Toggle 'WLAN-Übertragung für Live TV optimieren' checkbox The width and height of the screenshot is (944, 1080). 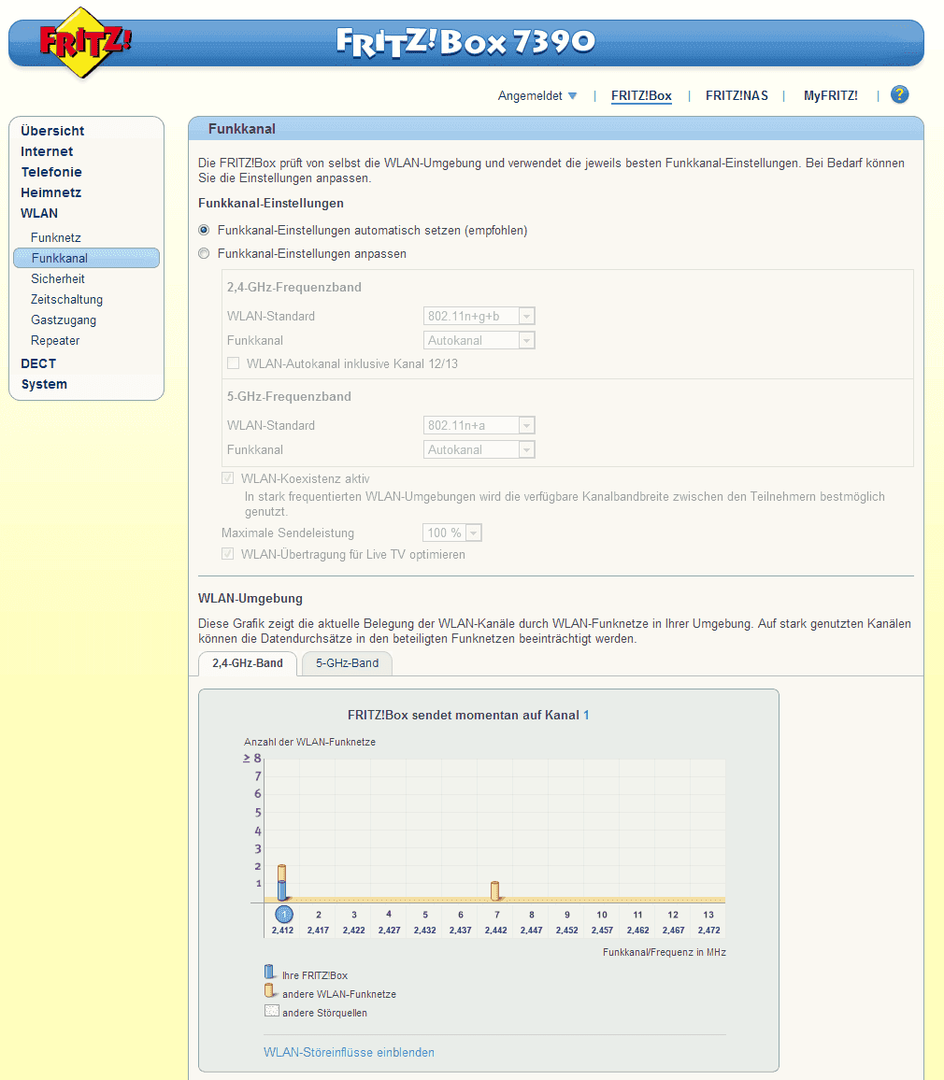tap(227, 554)
